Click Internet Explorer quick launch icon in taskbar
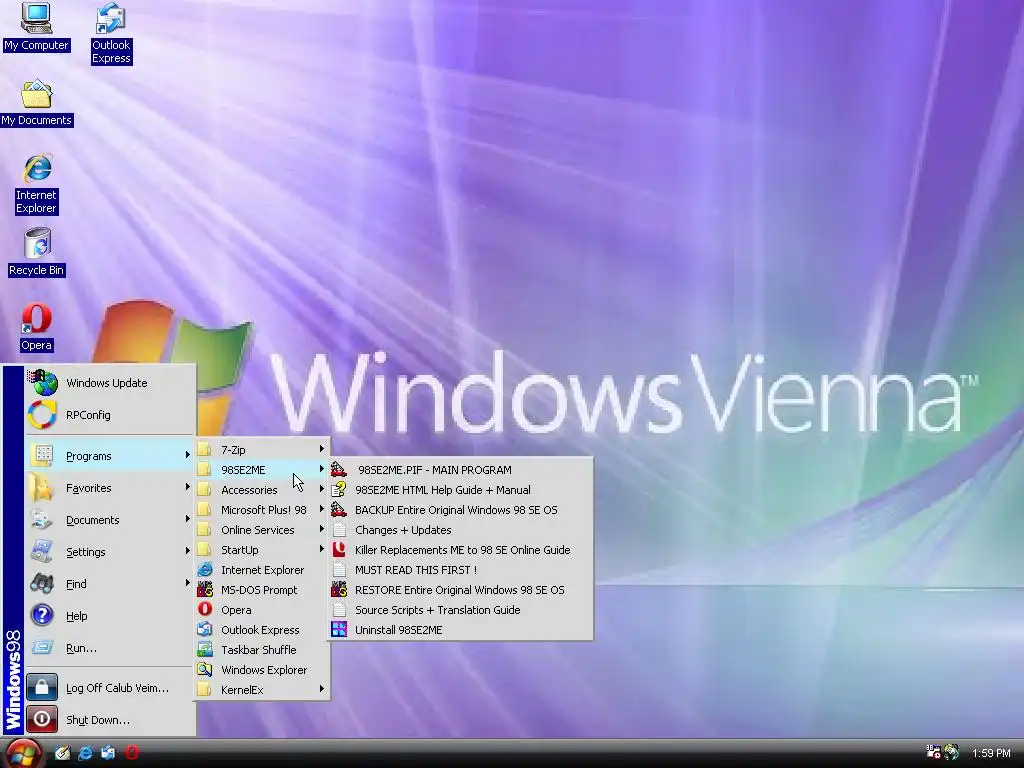This screenshot has height=768, width=1024. (x=86, y=753)
